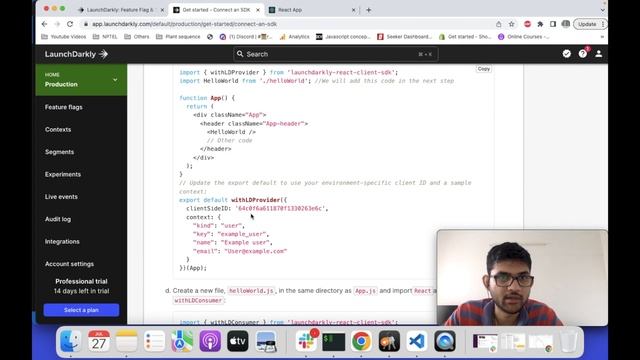Show more bookmarks with the overflow chevron
The height and width of the screenshot is (360, 640).
point(602,37)
